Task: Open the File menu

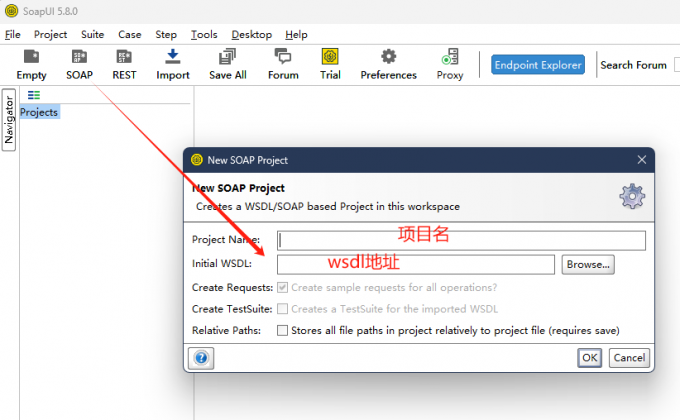Action: coord(13,35)
